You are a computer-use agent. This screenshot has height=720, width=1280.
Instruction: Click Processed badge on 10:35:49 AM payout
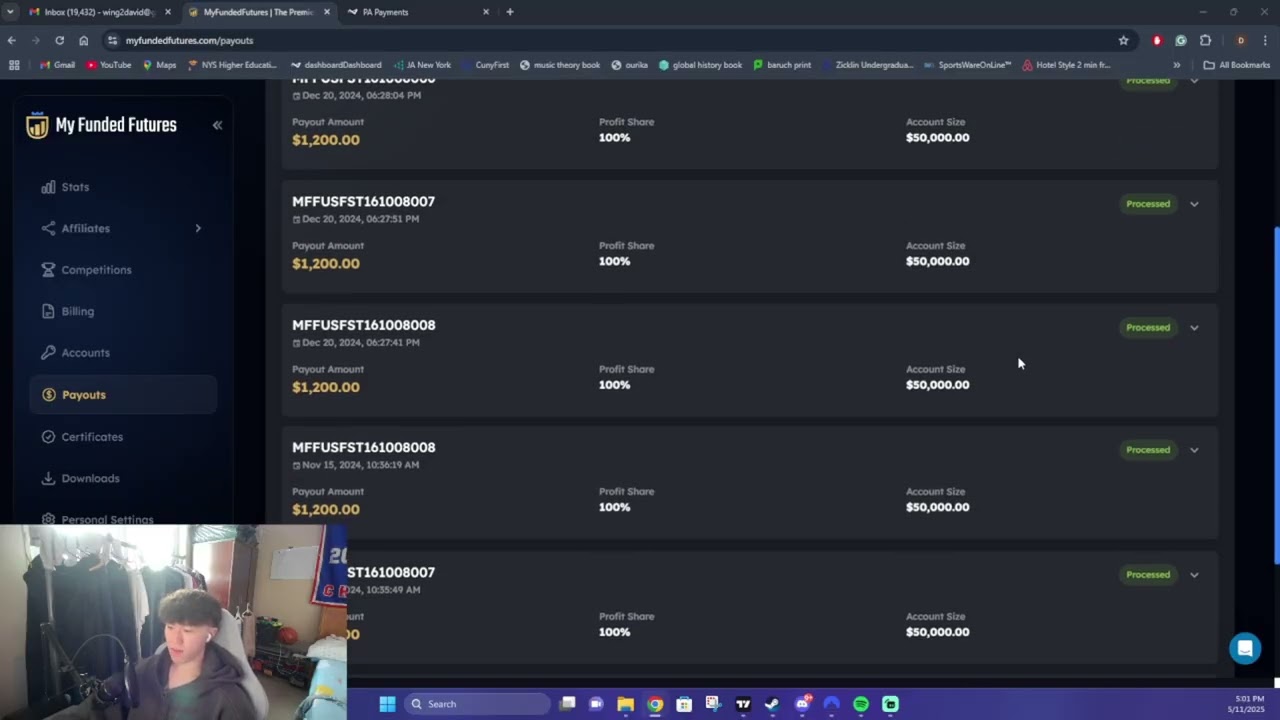tap(1148, 575)
